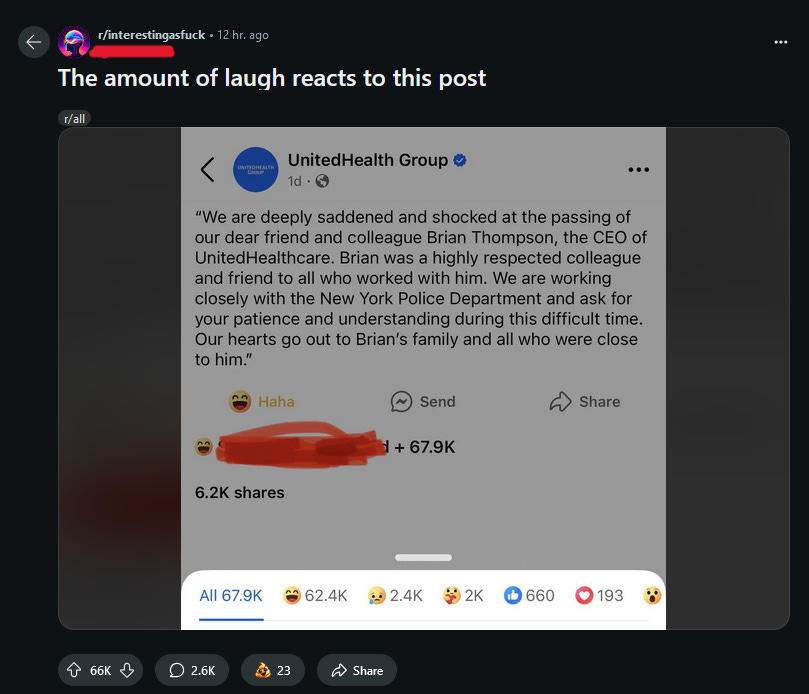Give an award using the 23 awards icon
Image resolution: width=809 pixels, height=694 pixels.
pyautogui.click(x=272, y=670)
